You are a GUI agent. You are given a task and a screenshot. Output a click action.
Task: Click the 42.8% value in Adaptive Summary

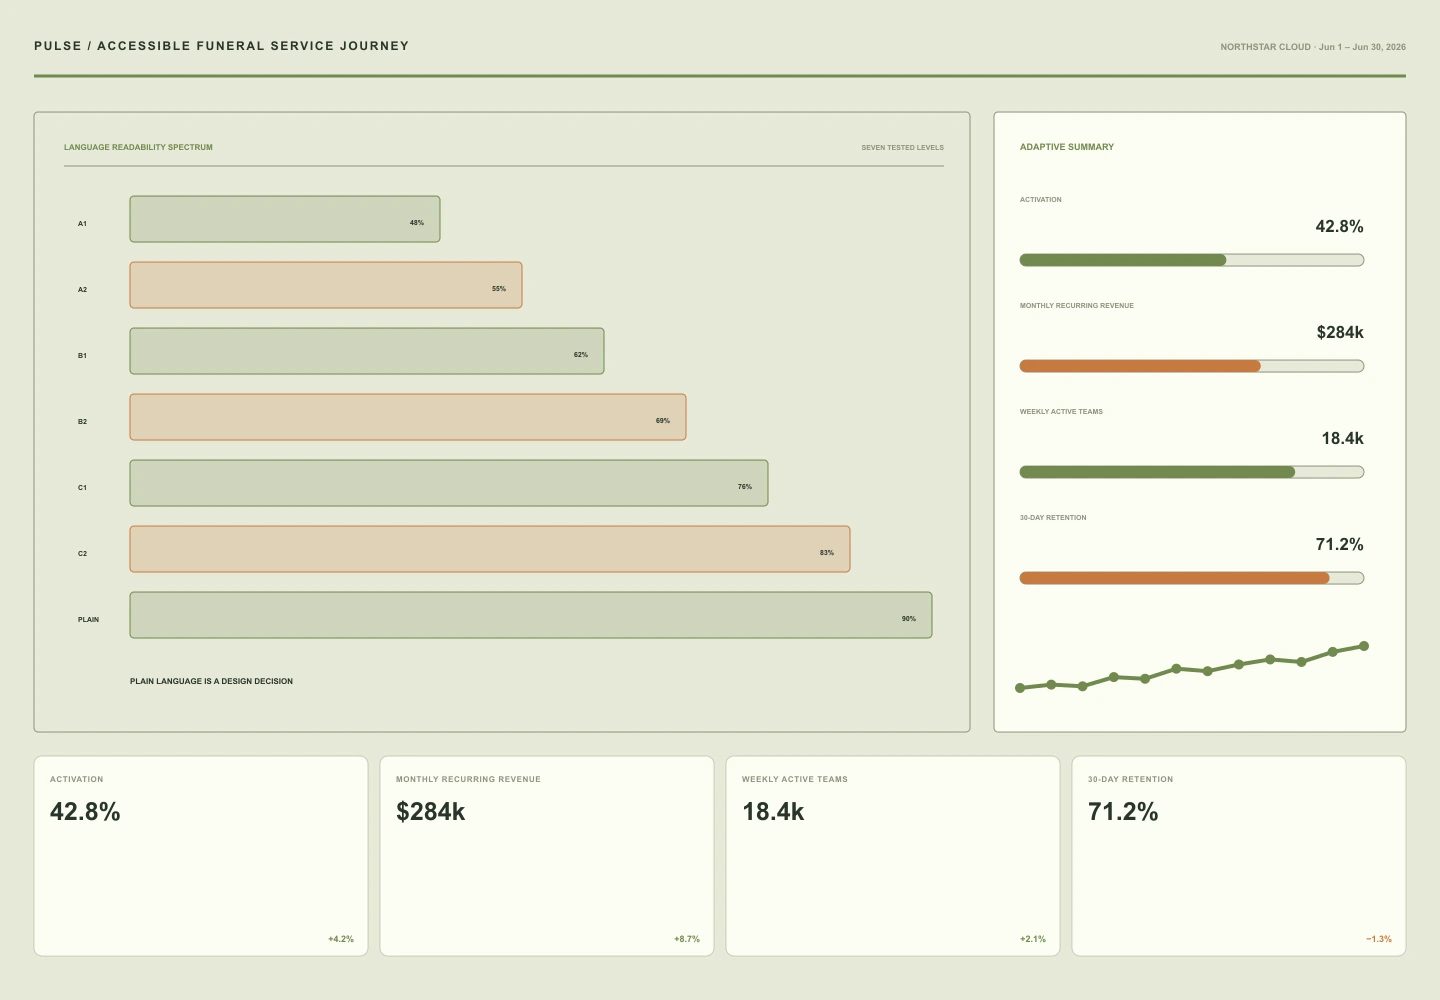pos(1339,226)
